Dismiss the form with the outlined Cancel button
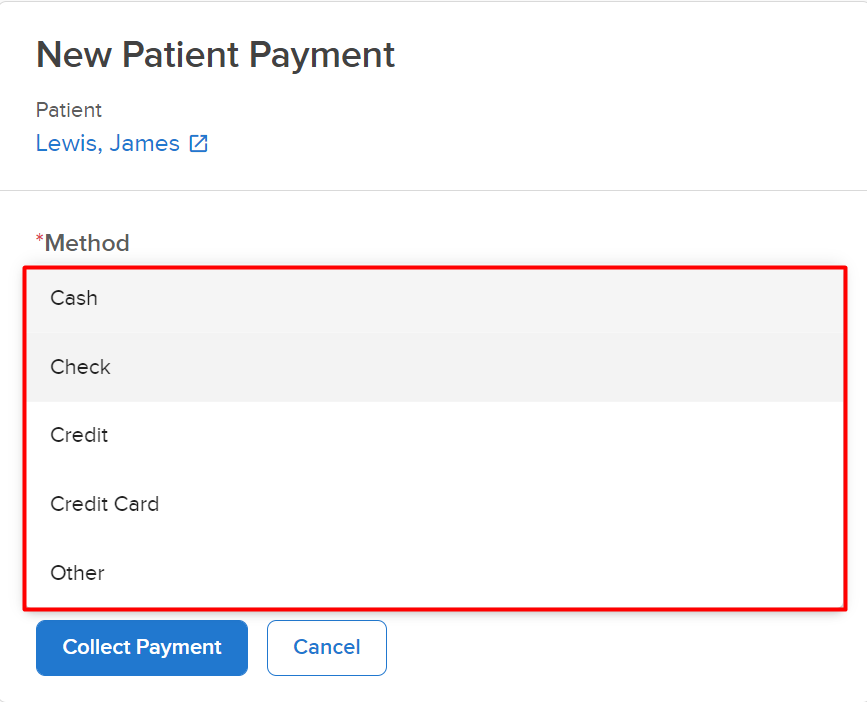867x702 pixels. [x=327, y=647]
